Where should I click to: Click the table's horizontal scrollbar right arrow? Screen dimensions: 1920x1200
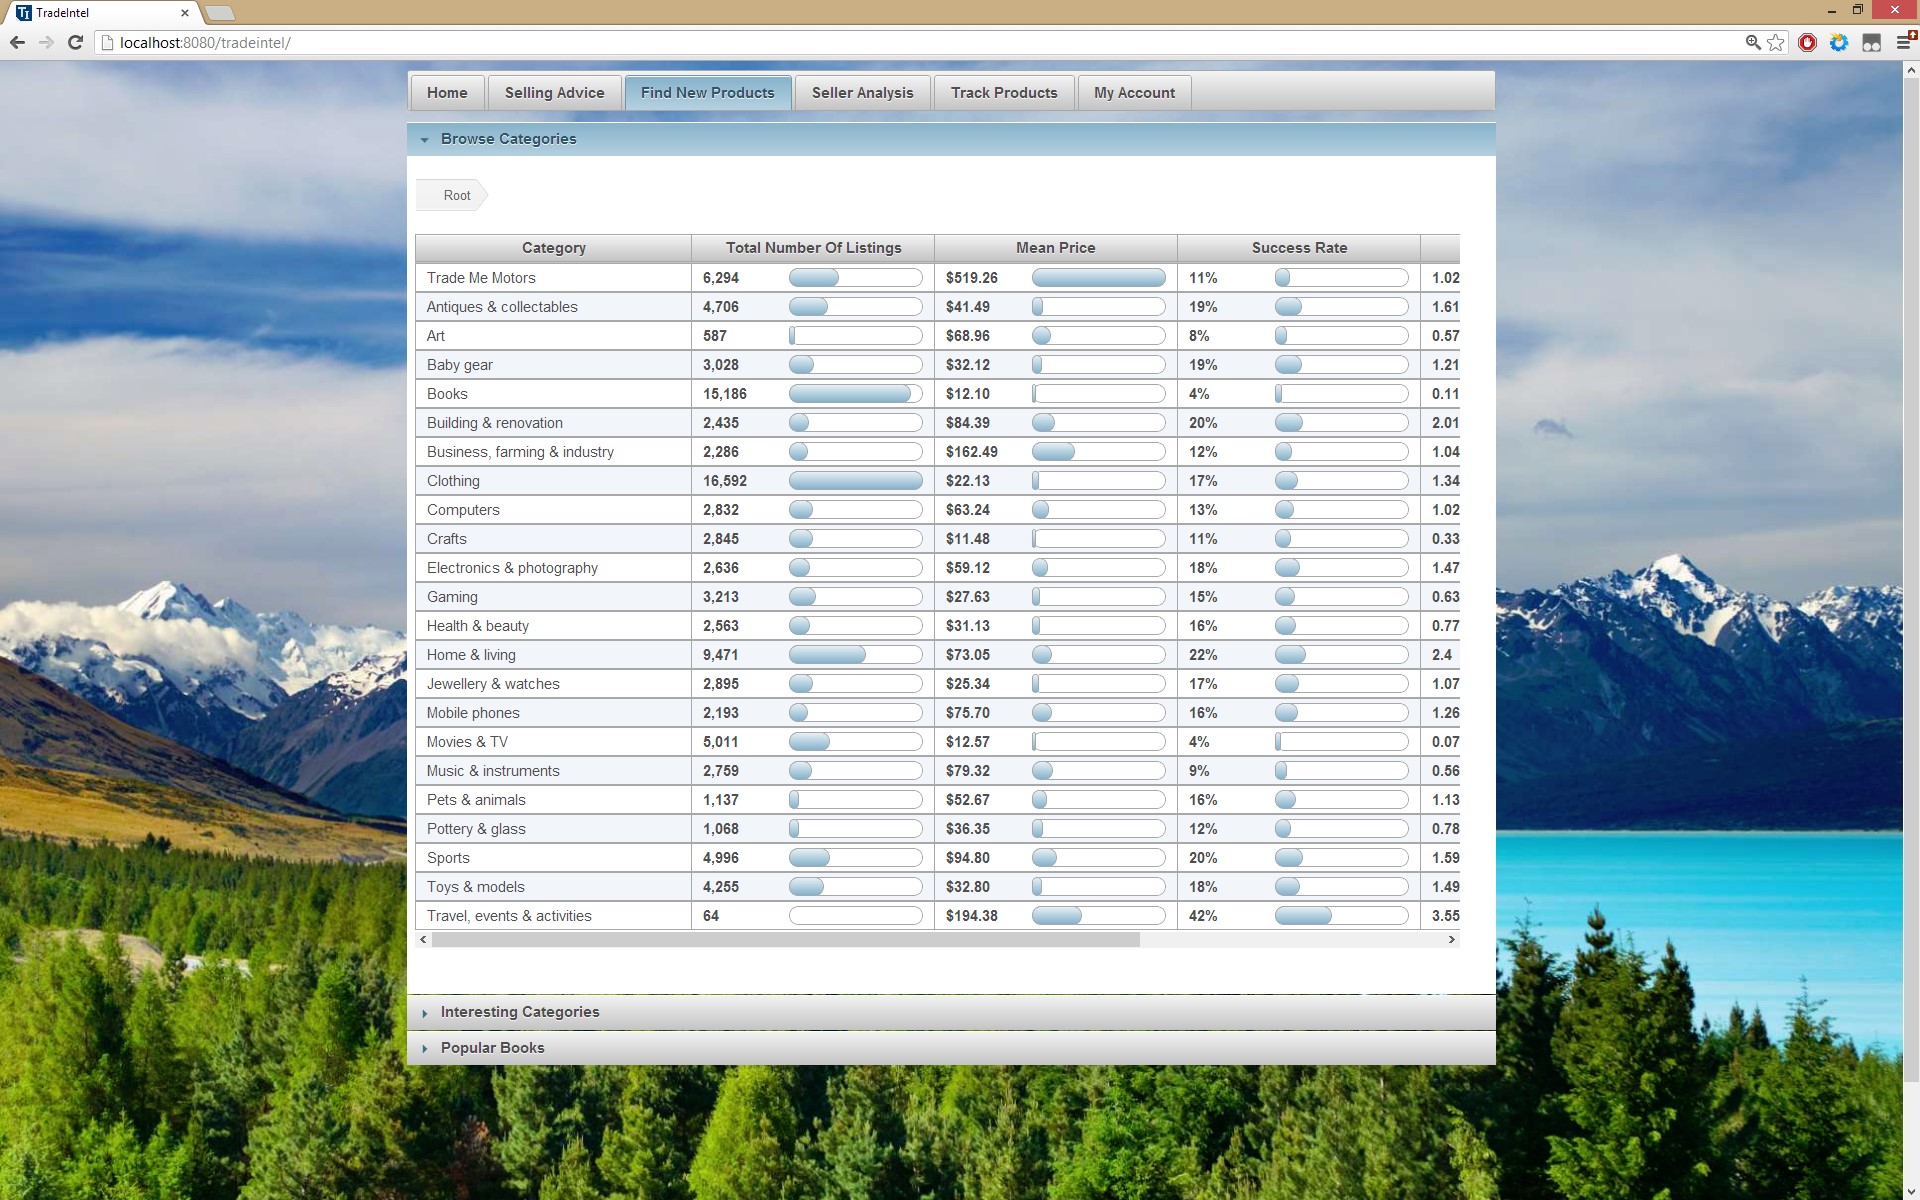pos(1451,940)
